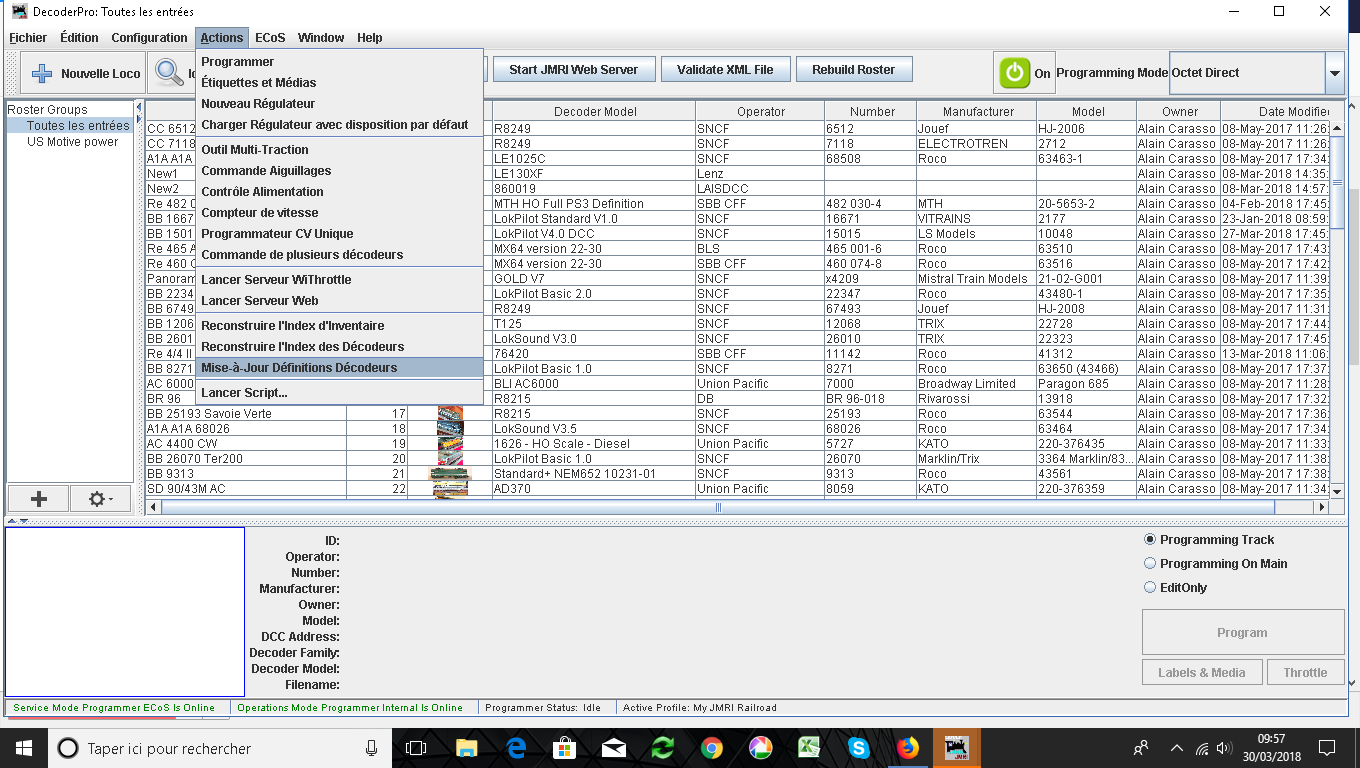Image resolution: width=1360 pixels, height=768 pixels.
Task: Select the BB 25193 Savoie Verte row
Action: (x=738, y=414)
